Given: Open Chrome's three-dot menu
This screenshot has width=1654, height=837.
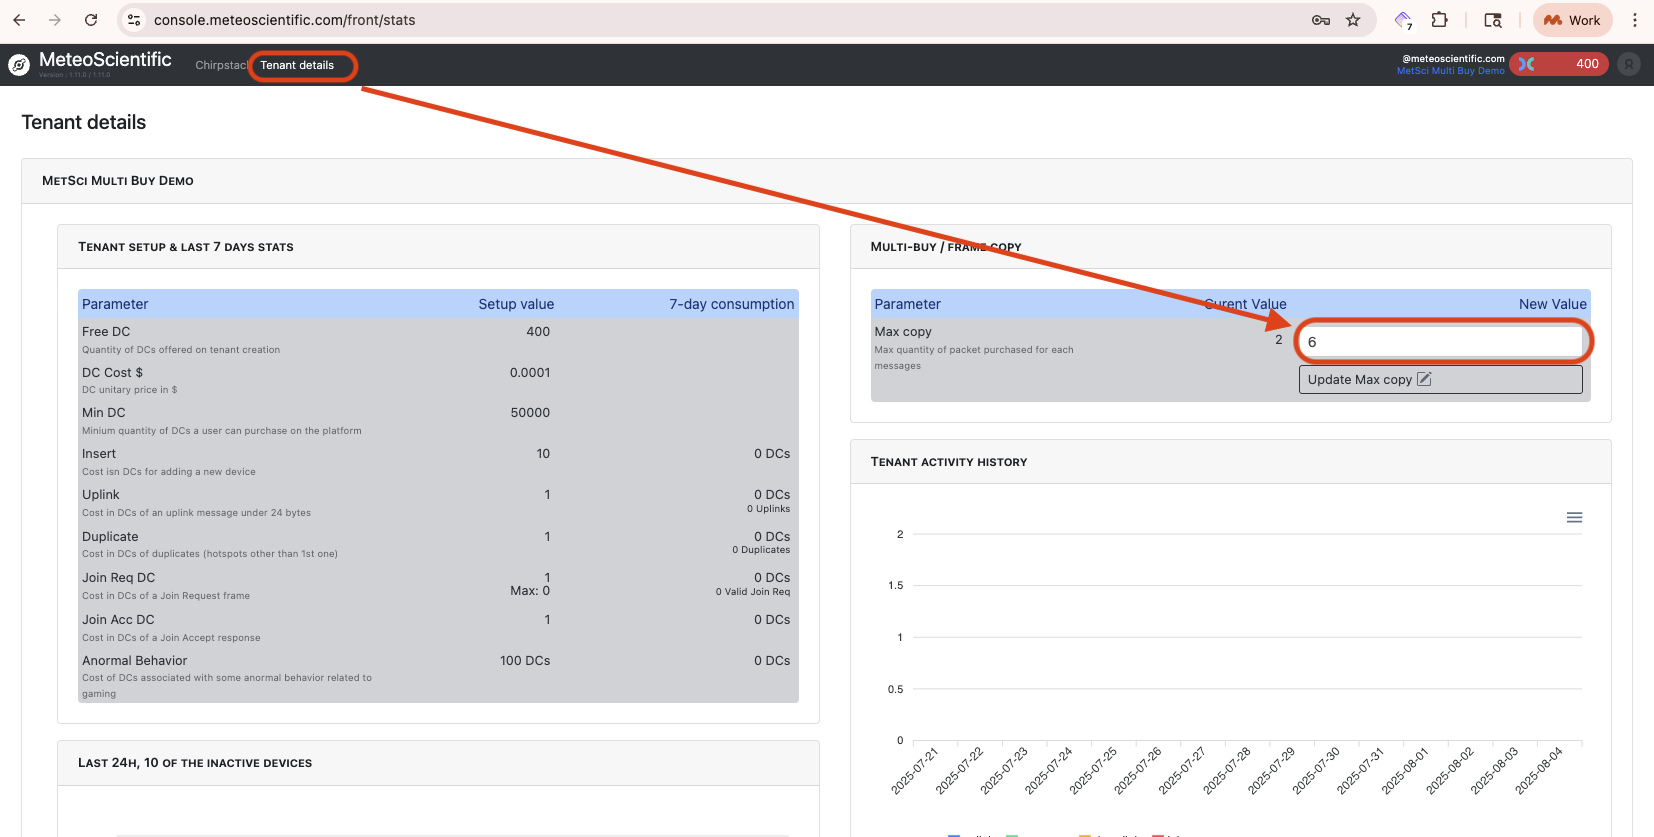Looking at the screenshot, I should (x=1634, y=20).
